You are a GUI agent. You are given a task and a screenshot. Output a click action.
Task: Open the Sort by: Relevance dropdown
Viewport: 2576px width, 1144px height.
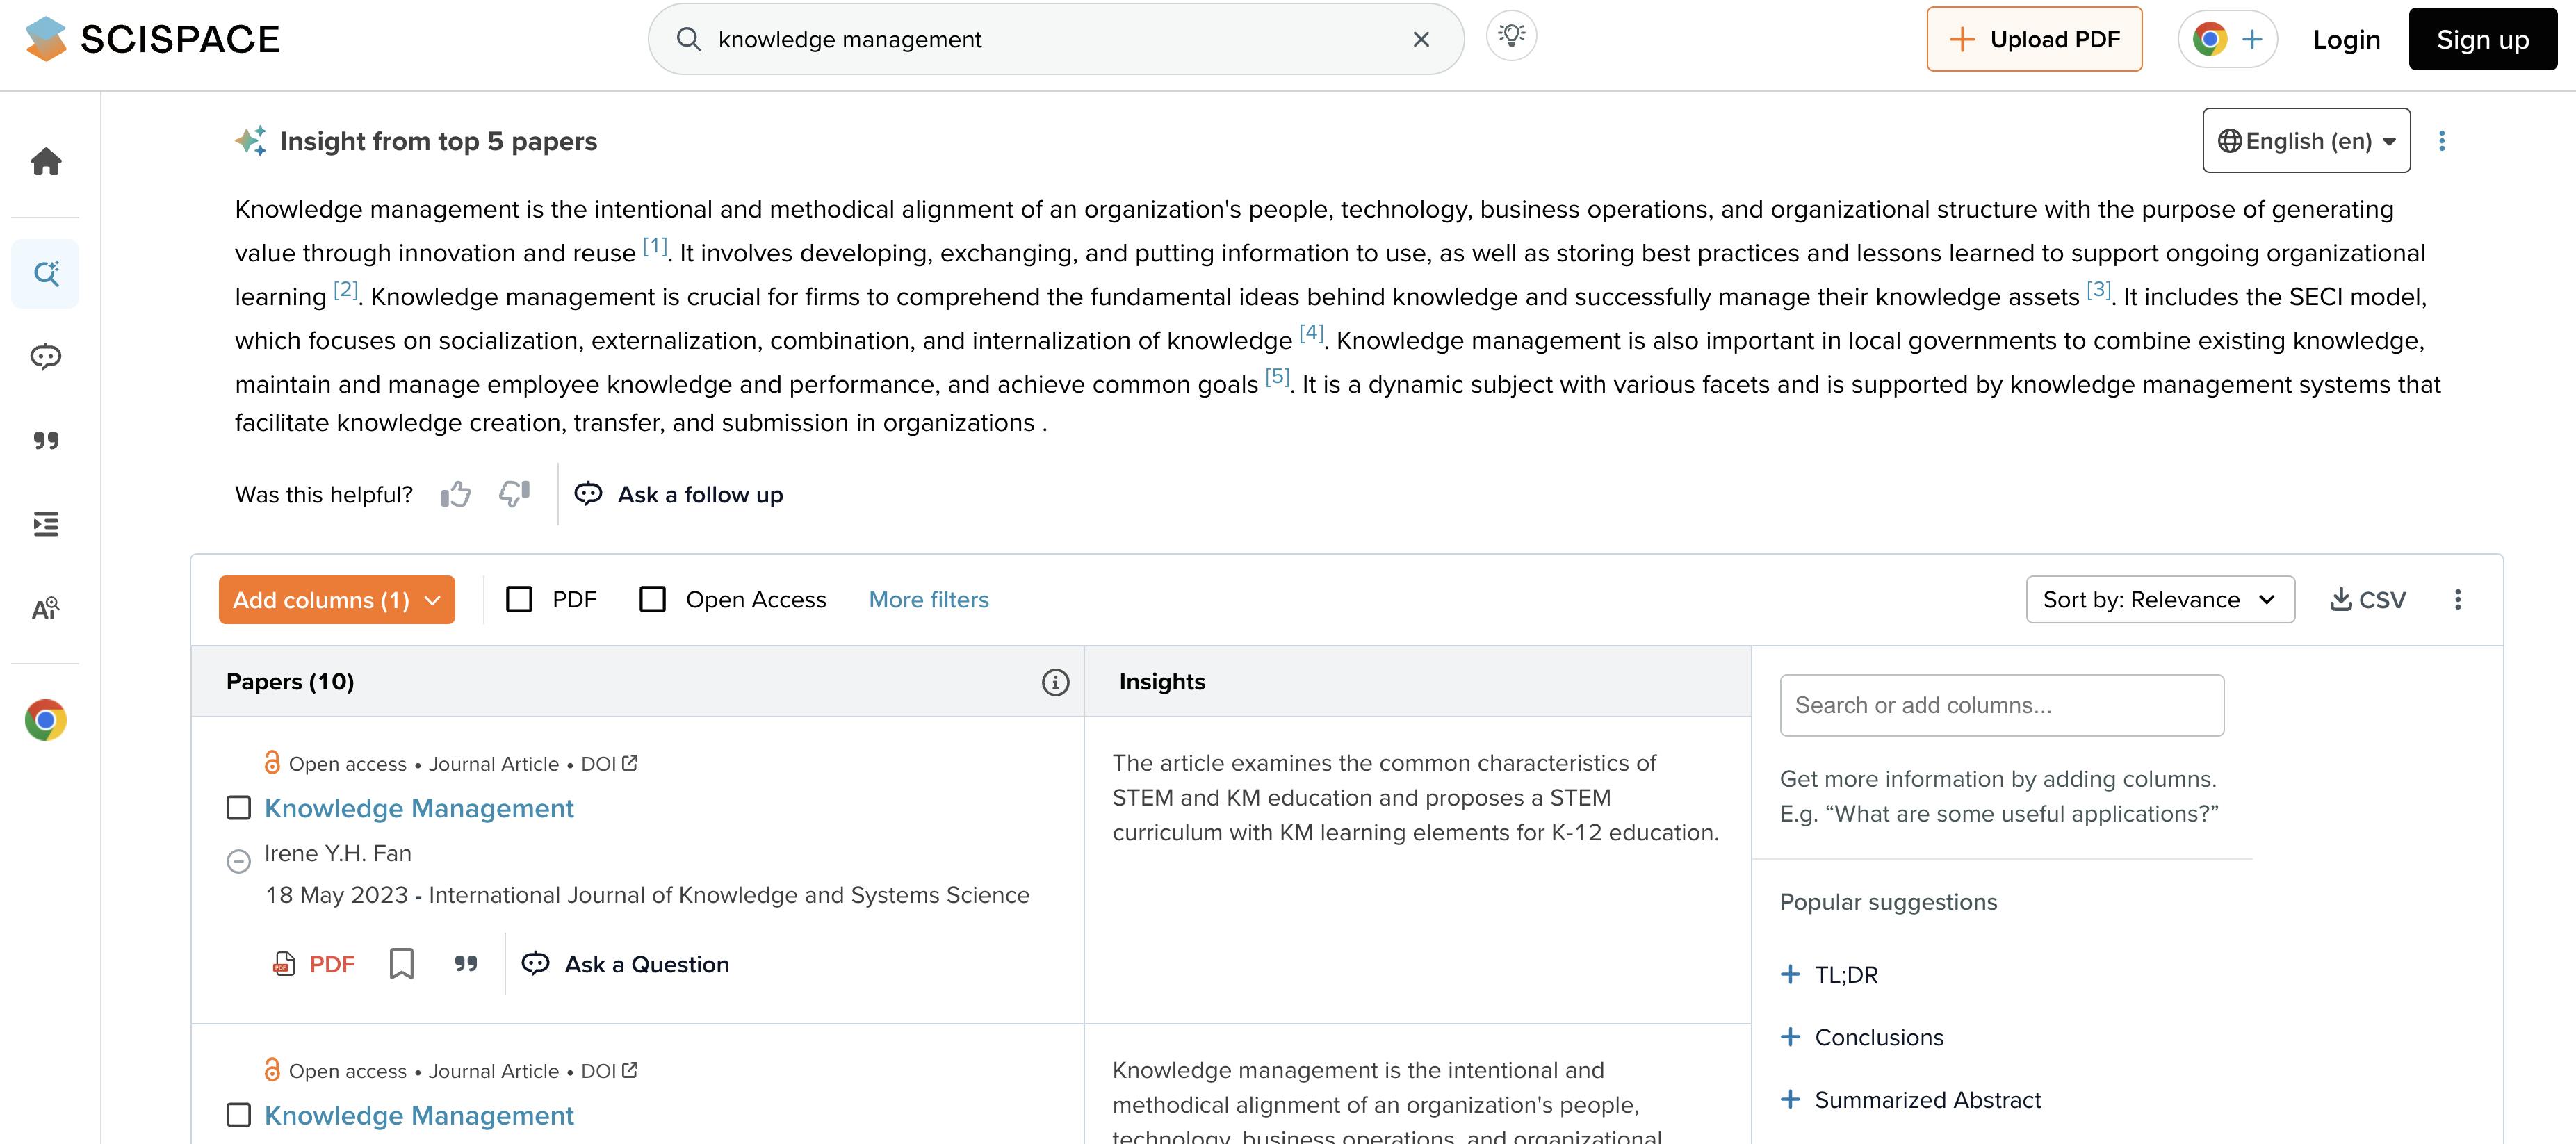tap(2160, 599)
